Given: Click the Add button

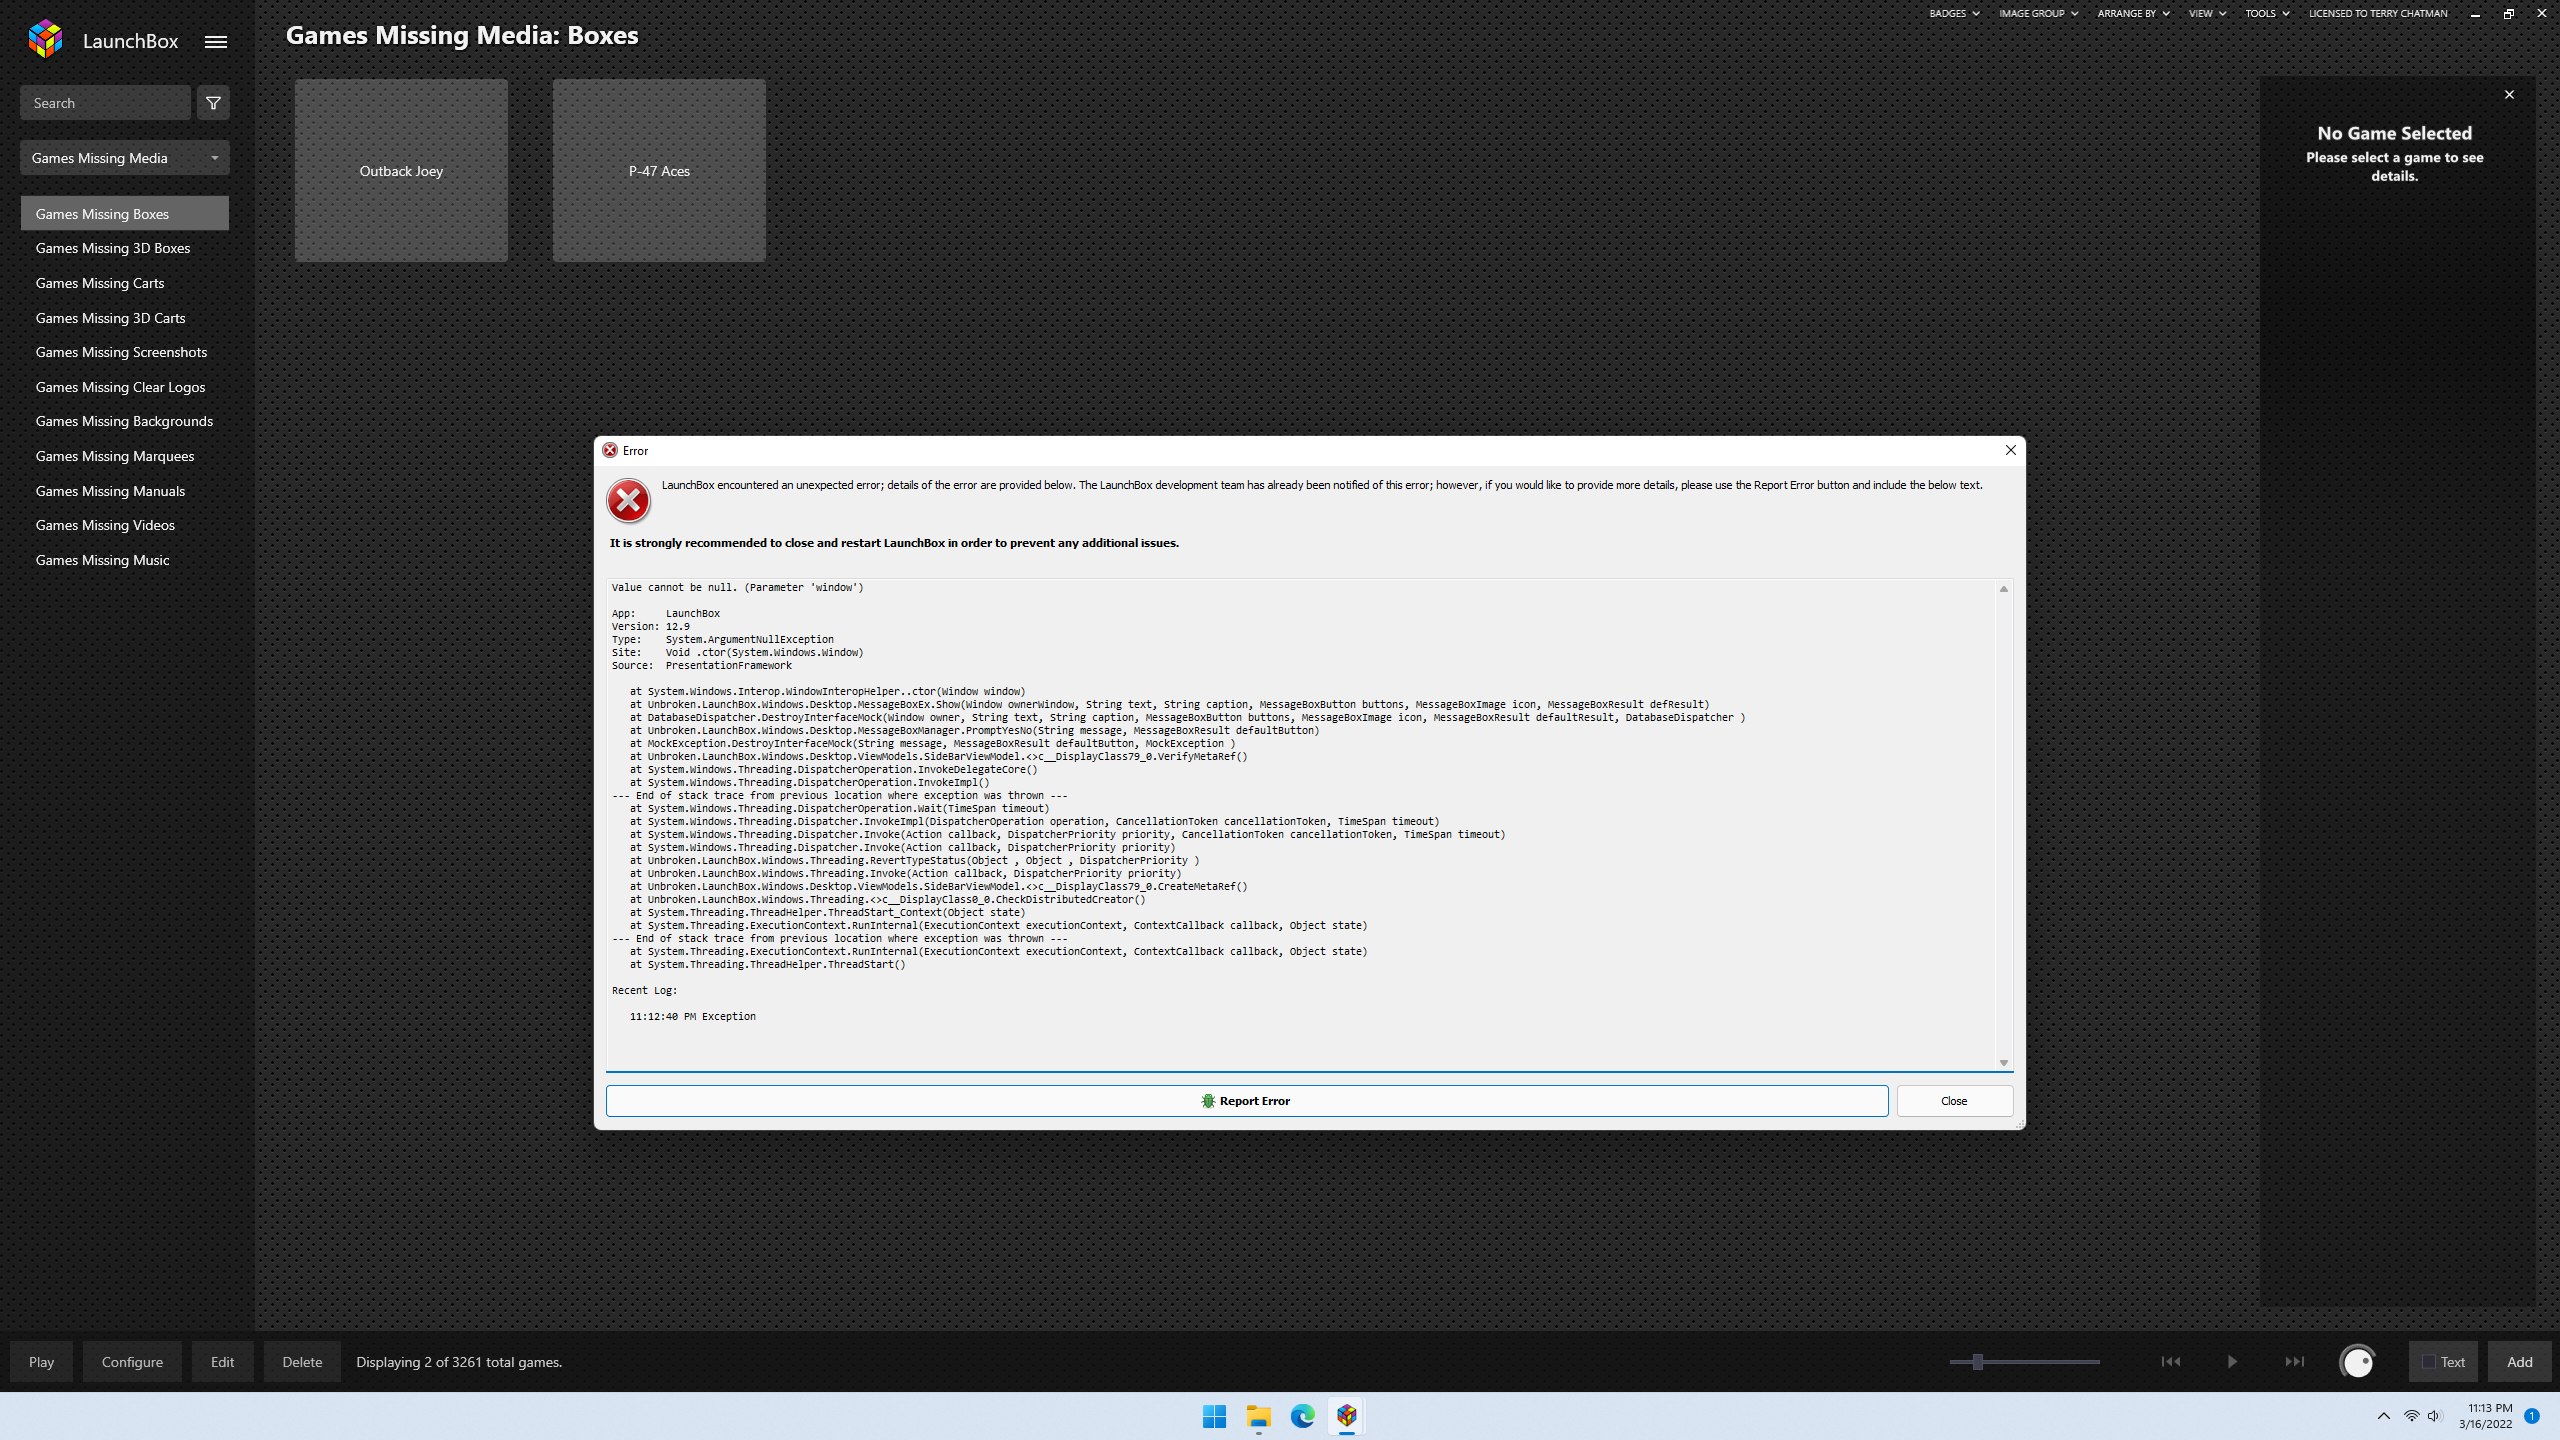Looking at the screenshot, I should [2520, 1362].
